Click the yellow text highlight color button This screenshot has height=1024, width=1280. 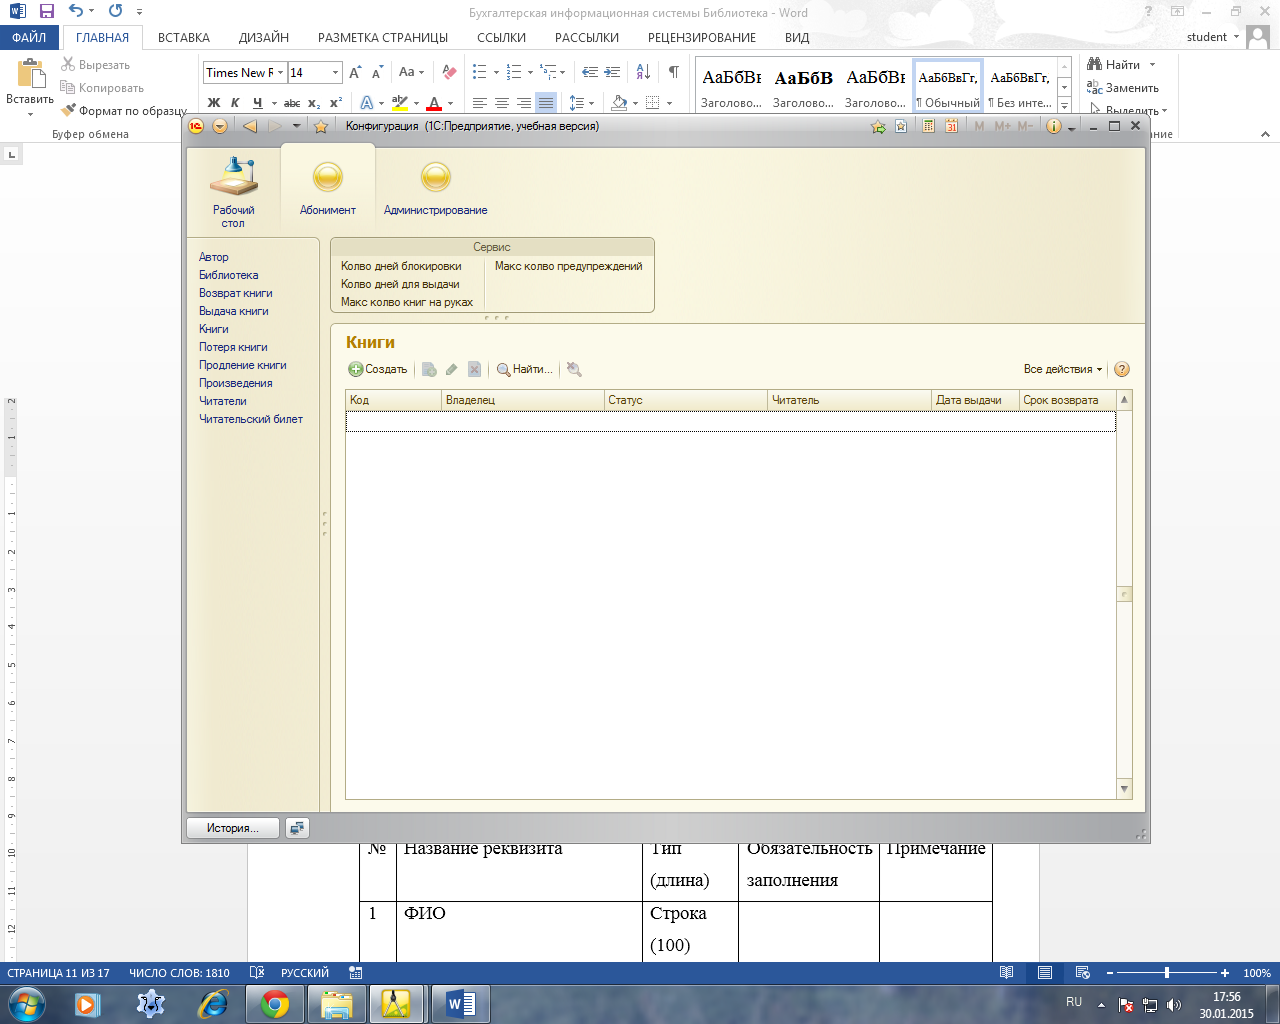[x=400, y=103]
